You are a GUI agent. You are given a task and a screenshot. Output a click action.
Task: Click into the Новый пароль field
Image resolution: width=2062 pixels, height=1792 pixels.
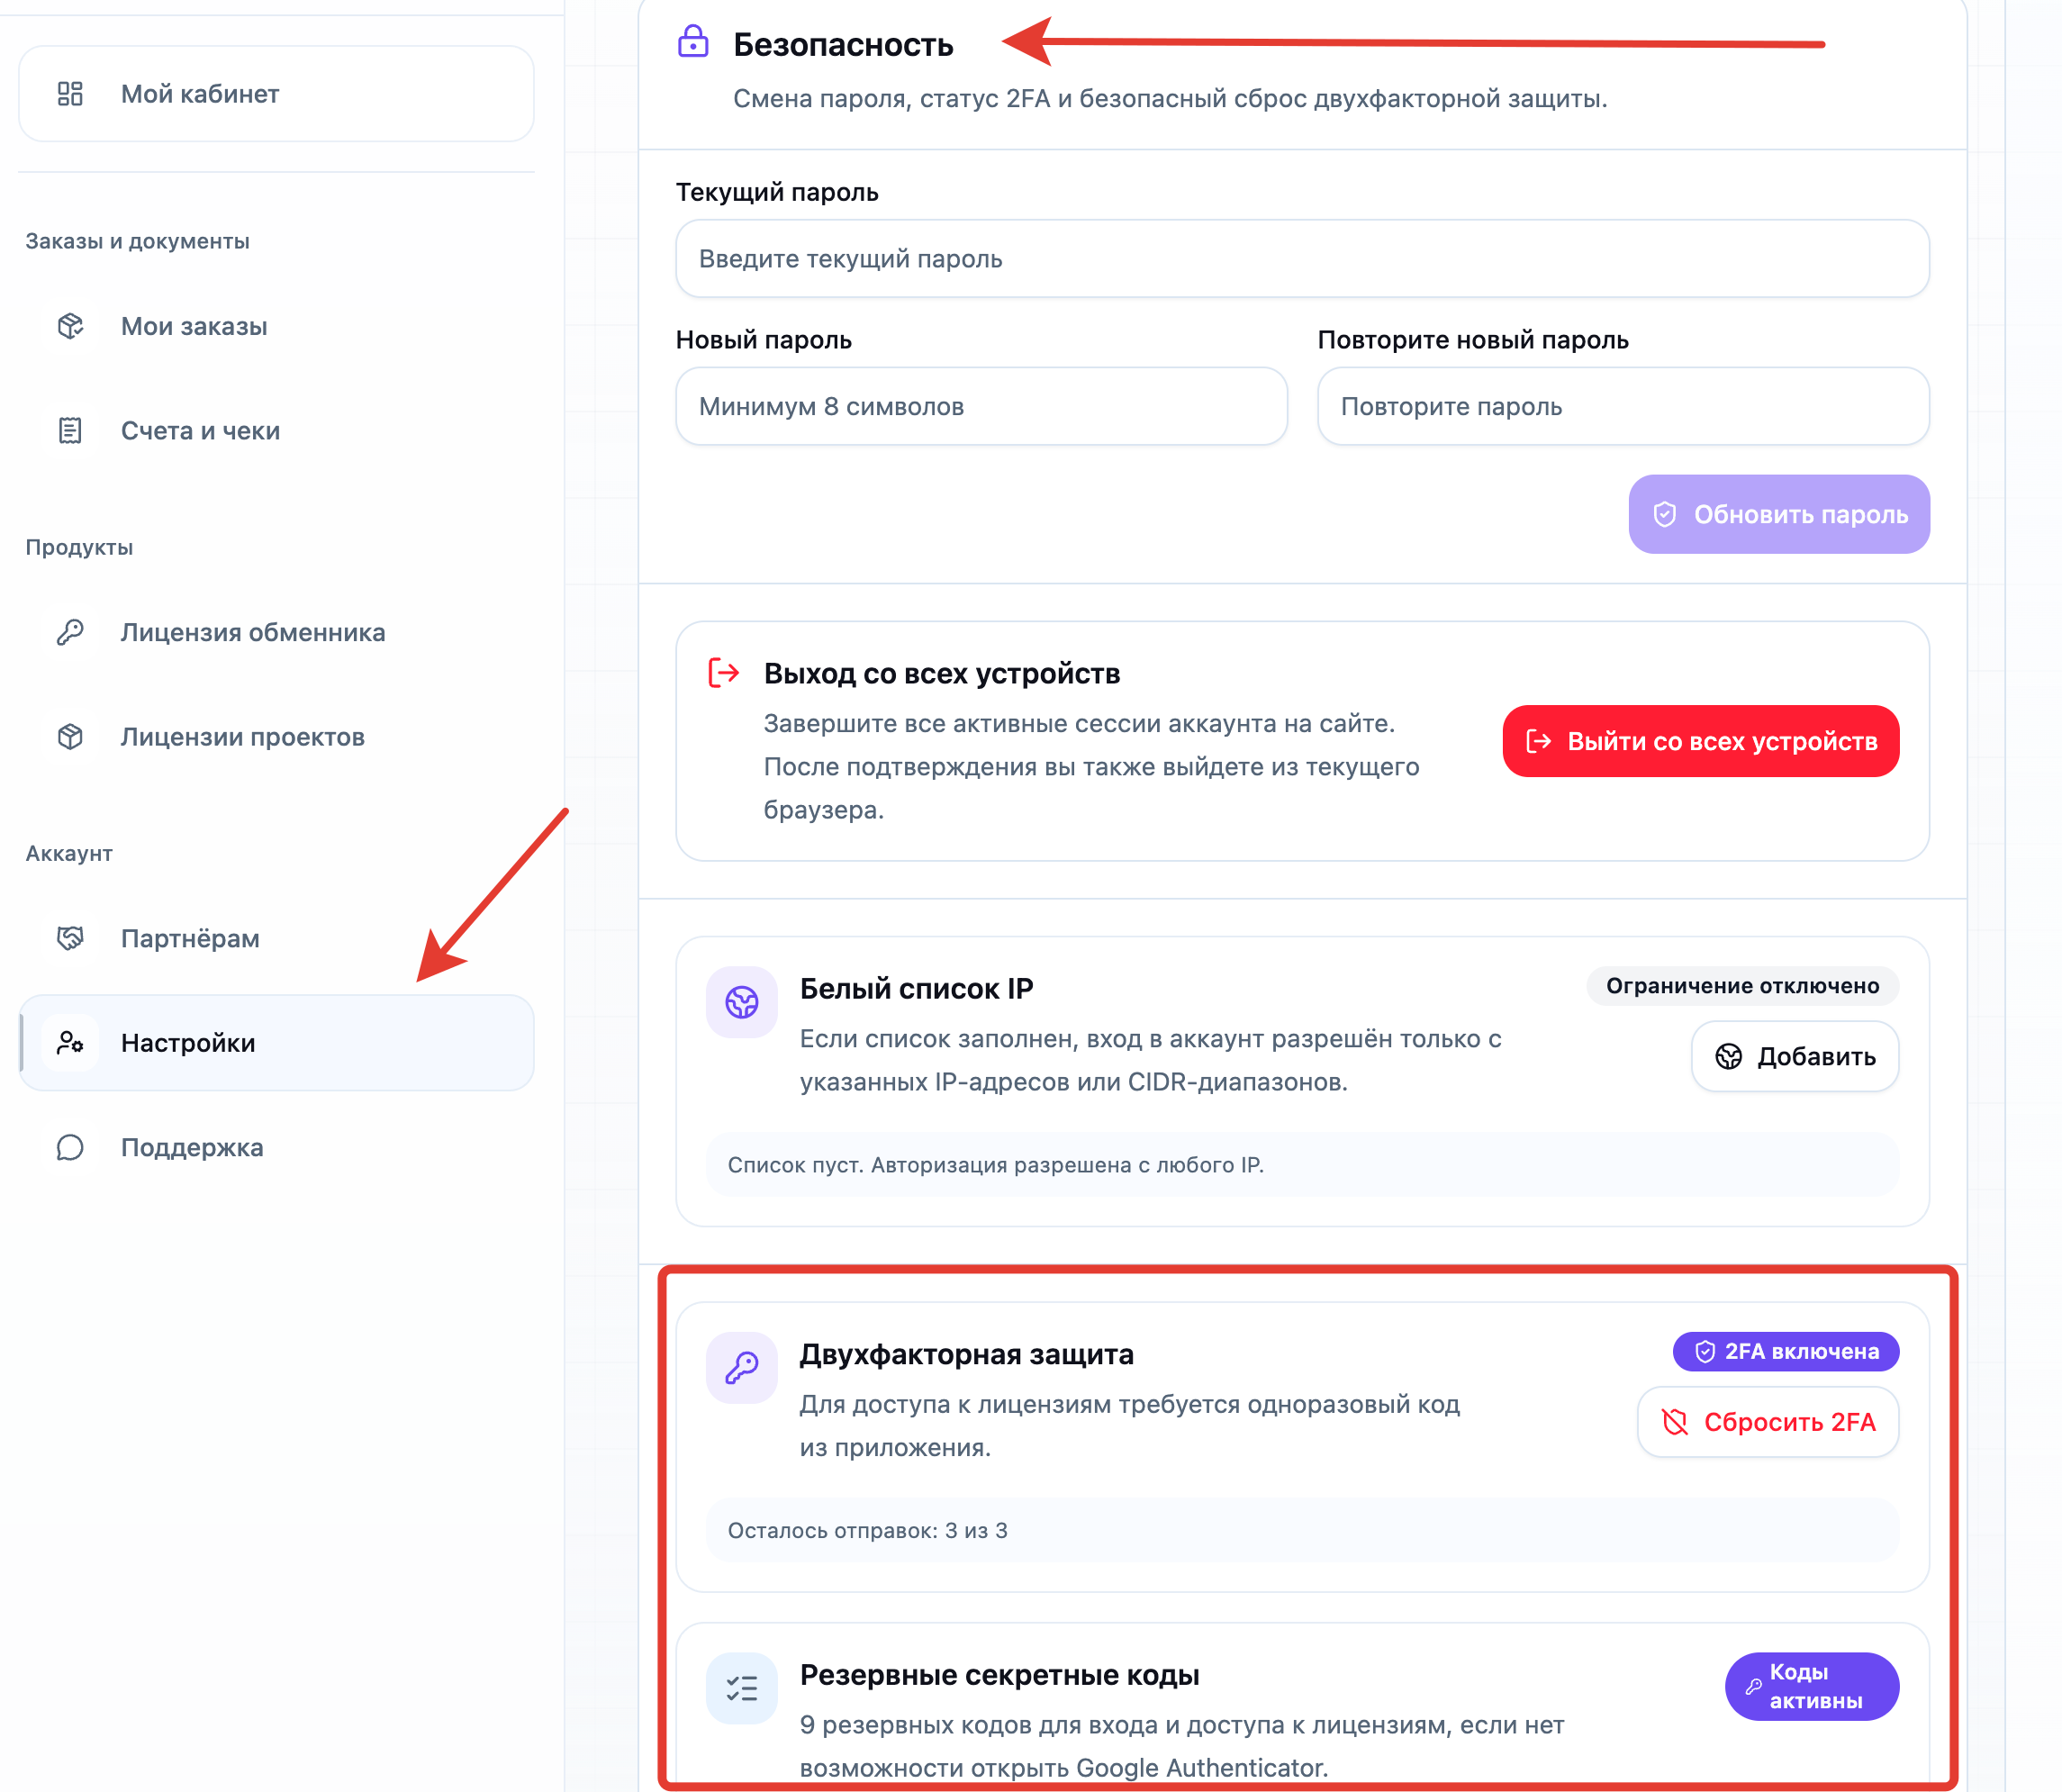(981, 406)
